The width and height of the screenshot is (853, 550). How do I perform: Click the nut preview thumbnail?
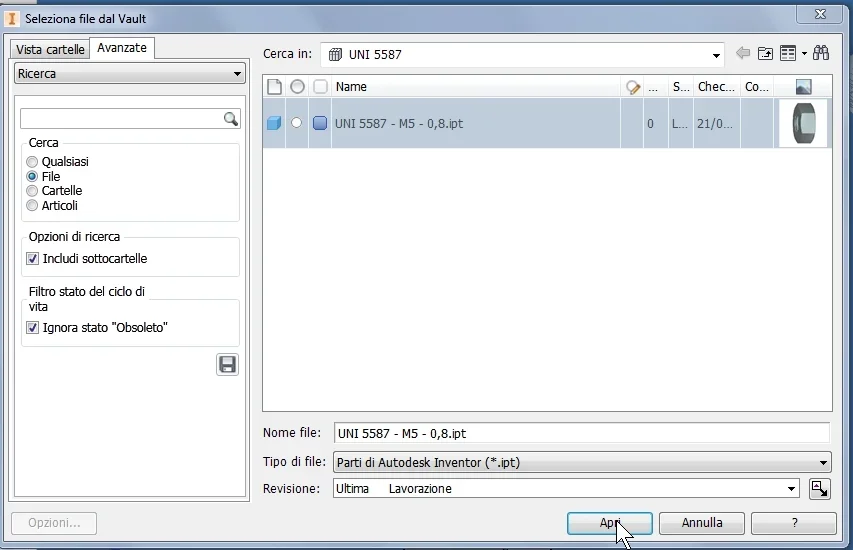point(803,123)
